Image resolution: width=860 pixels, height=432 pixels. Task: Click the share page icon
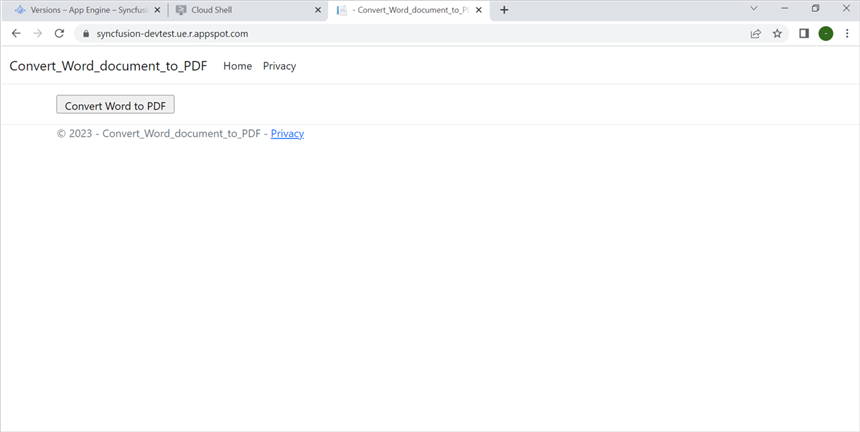[756, 33]
